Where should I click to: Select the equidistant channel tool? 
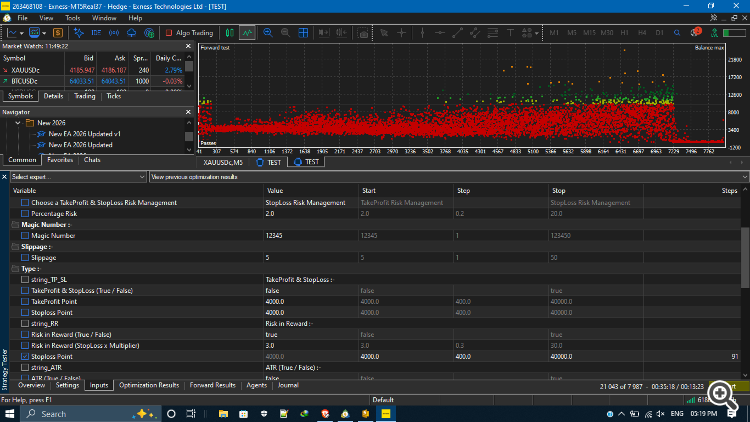475,33
